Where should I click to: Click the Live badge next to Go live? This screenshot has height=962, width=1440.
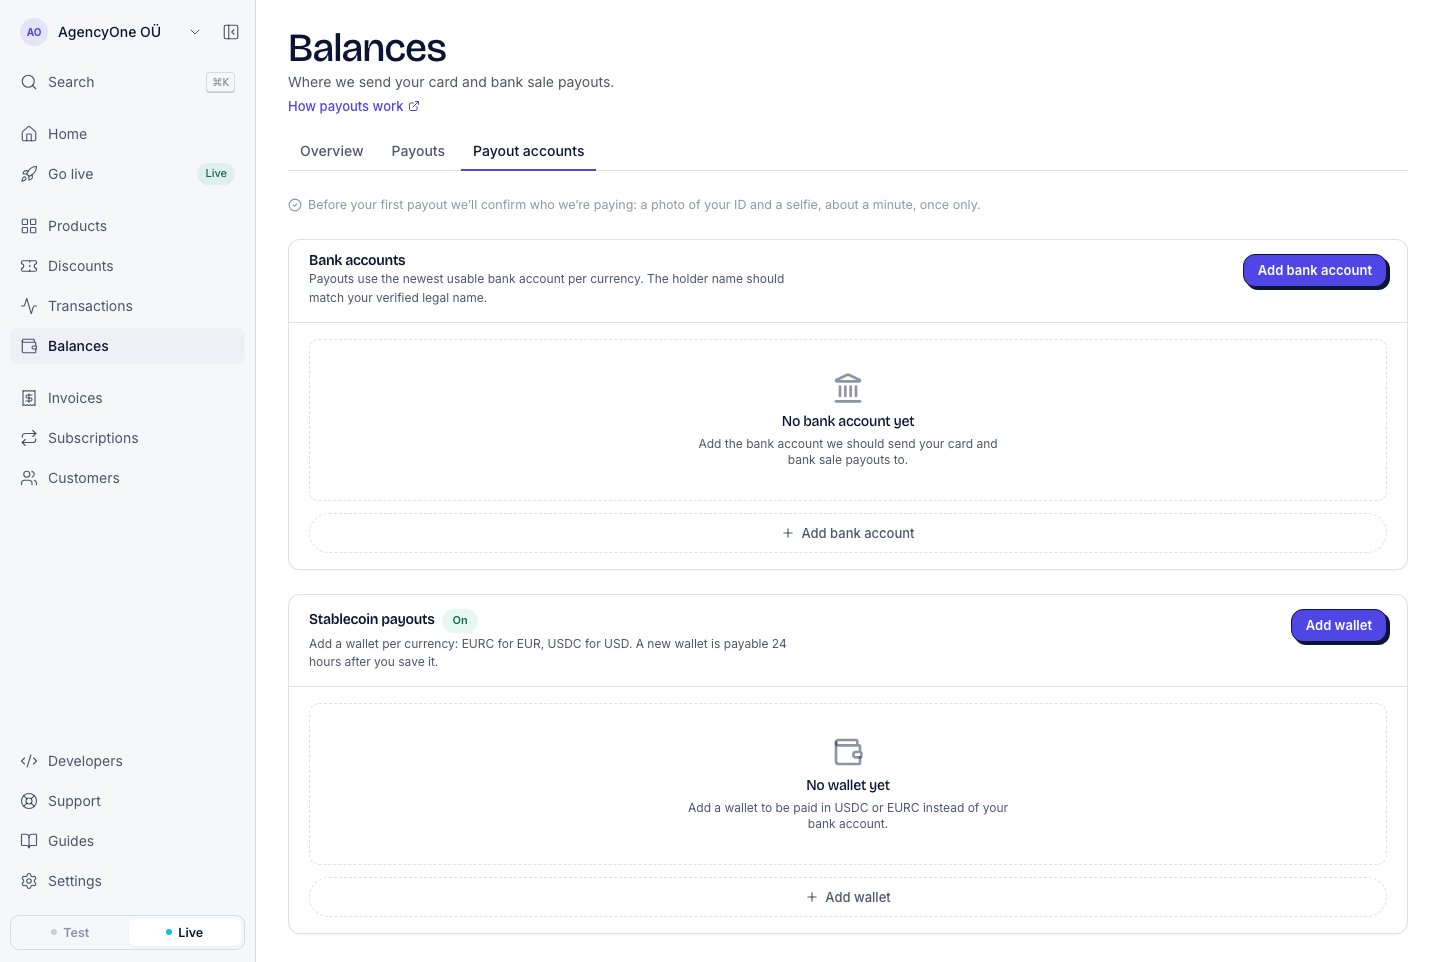(x=216, y=174)
